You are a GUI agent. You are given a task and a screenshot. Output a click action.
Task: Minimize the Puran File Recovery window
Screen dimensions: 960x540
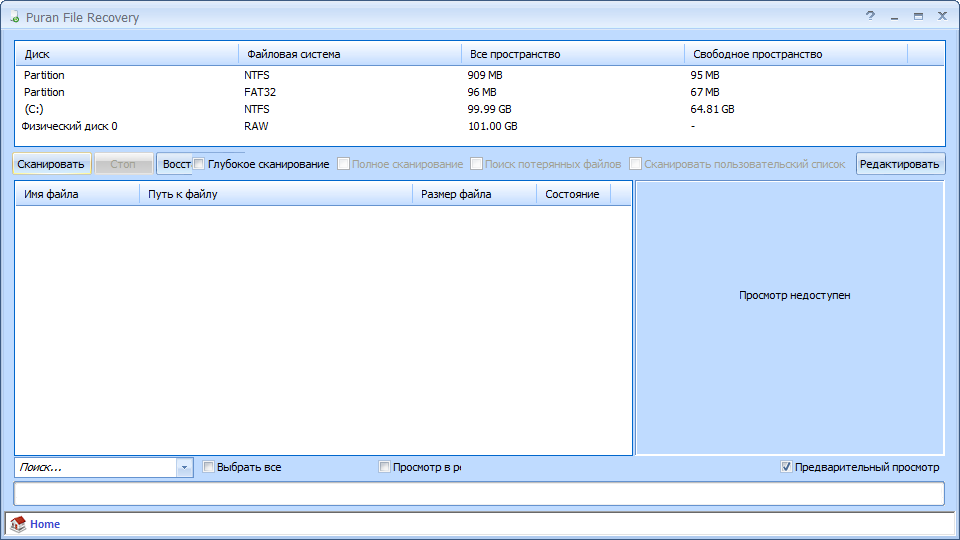(x=894, y=17)
